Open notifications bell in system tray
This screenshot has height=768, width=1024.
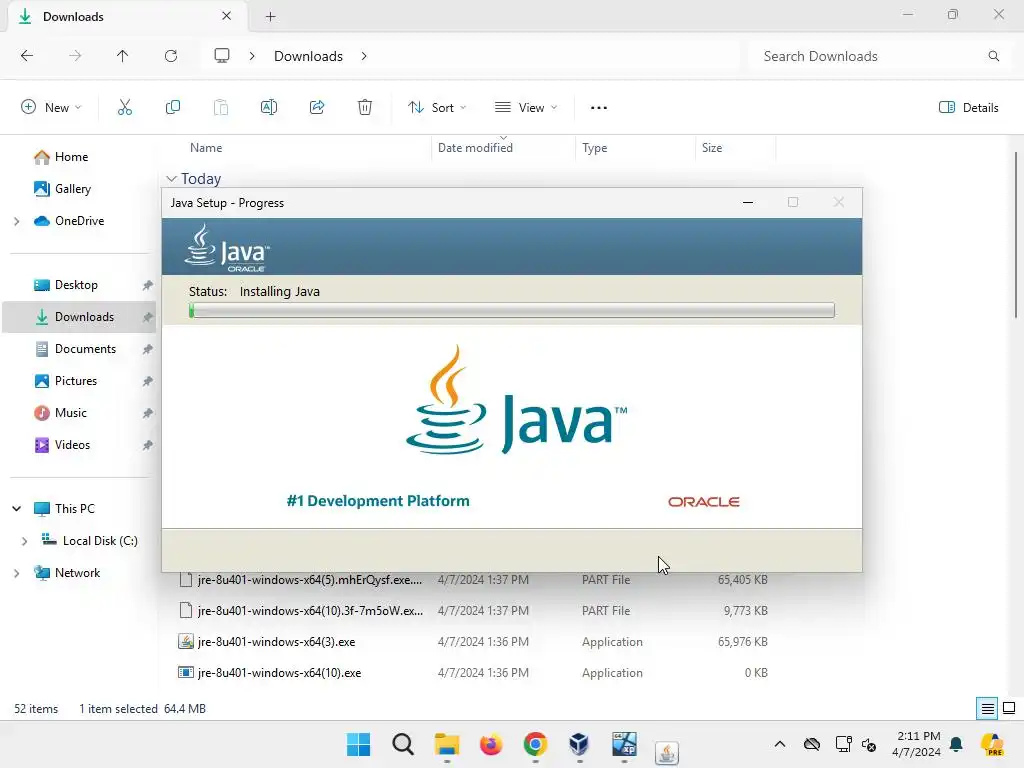point(957,744)
